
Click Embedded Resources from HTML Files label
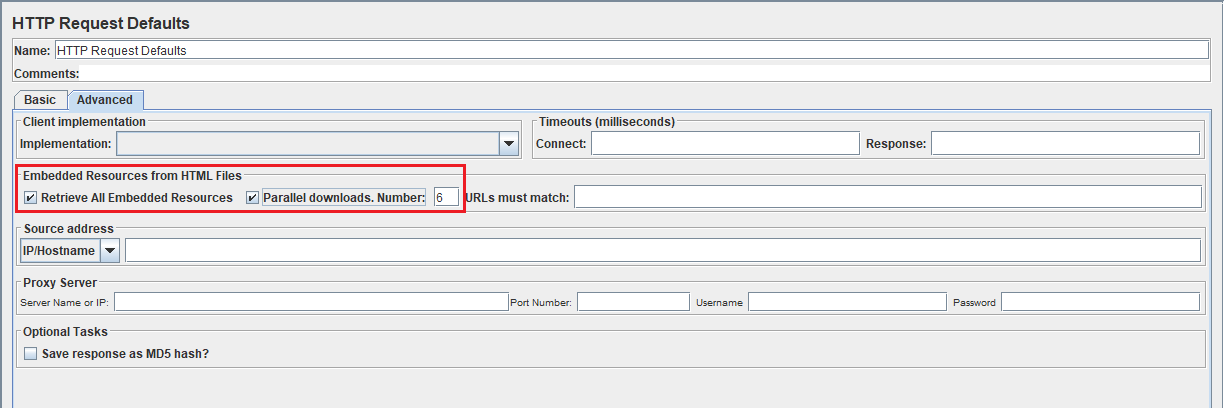click(132, 176)
